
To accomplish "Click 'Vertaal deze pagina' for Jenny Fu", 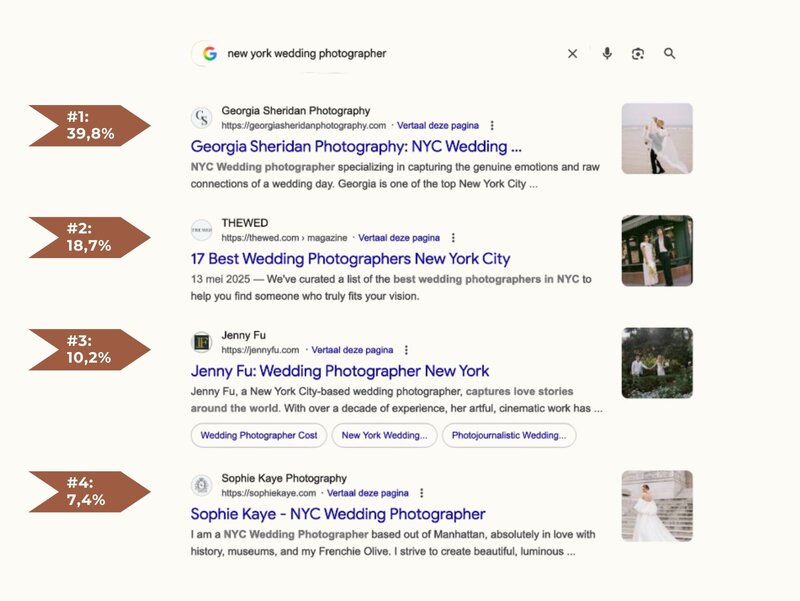I will pos(352,350).
